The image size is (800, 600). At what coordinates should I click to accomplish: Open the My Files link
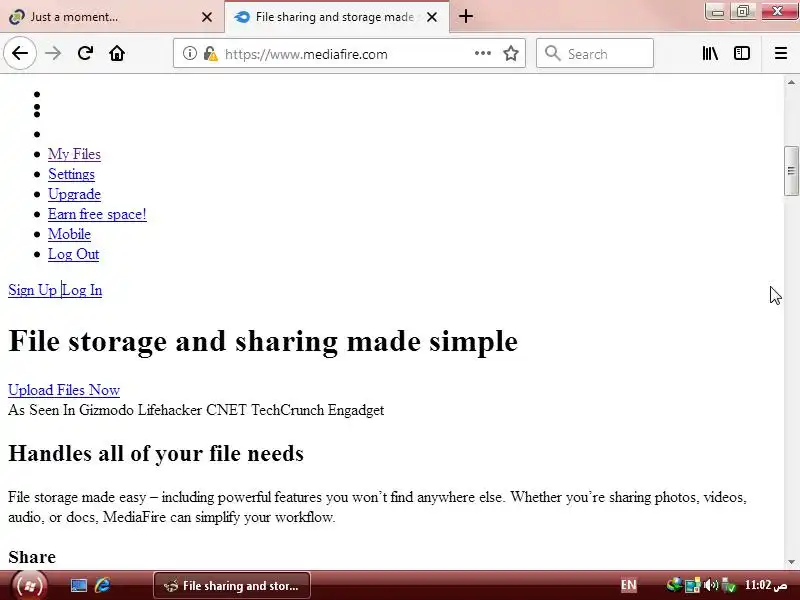74,154
